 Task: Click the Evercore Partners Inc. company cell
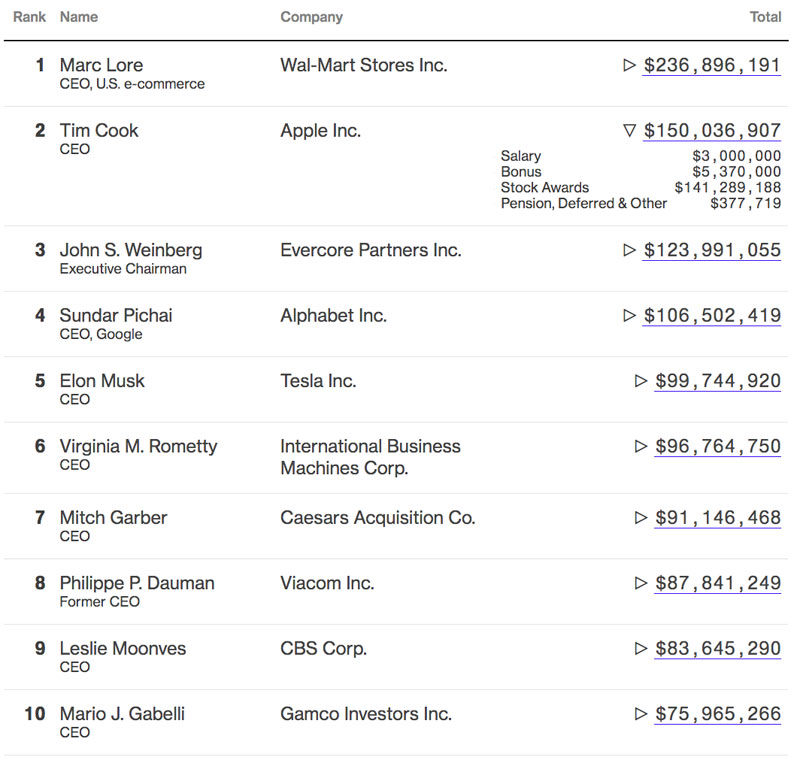371,250
